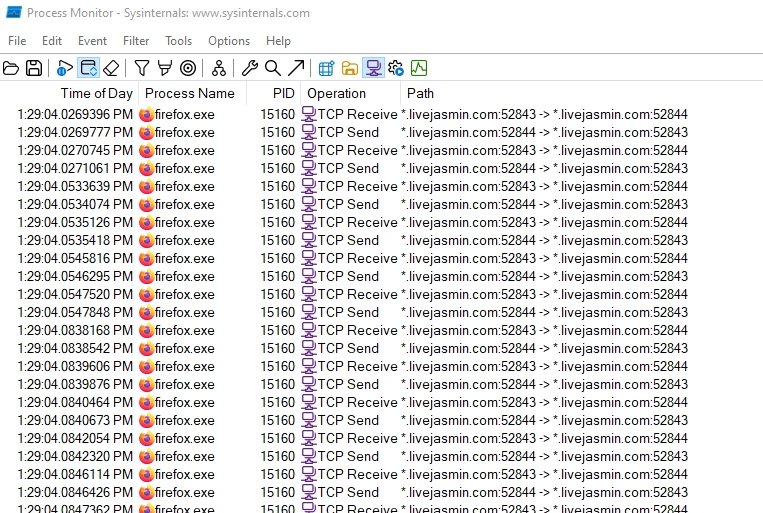Click the Clear display eraser icon
Viewport: 763px width, 513px height.
click(x=111, y=68)
